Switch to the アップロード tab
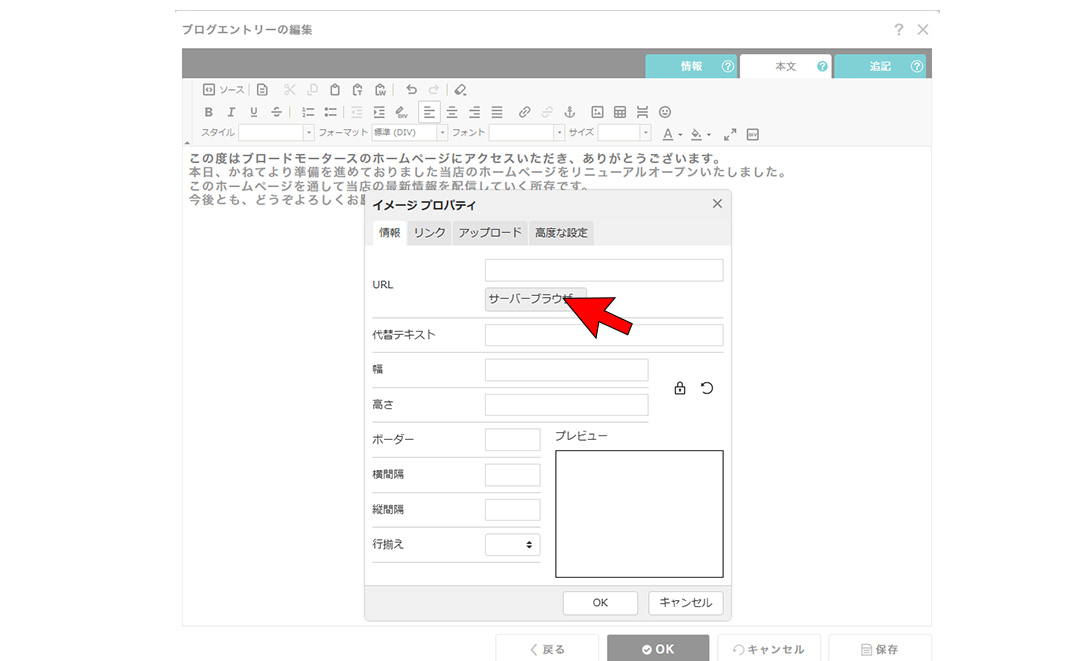1088x661 pixels. pos(490,232)
